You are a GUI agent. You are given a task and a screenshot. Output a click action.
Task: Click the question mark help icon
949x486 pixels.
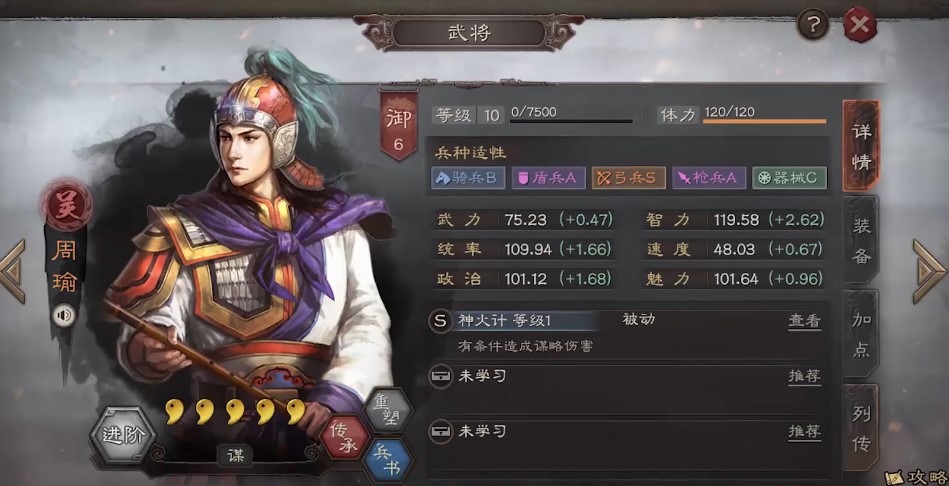pyautogui.click(x=813, y=25)
